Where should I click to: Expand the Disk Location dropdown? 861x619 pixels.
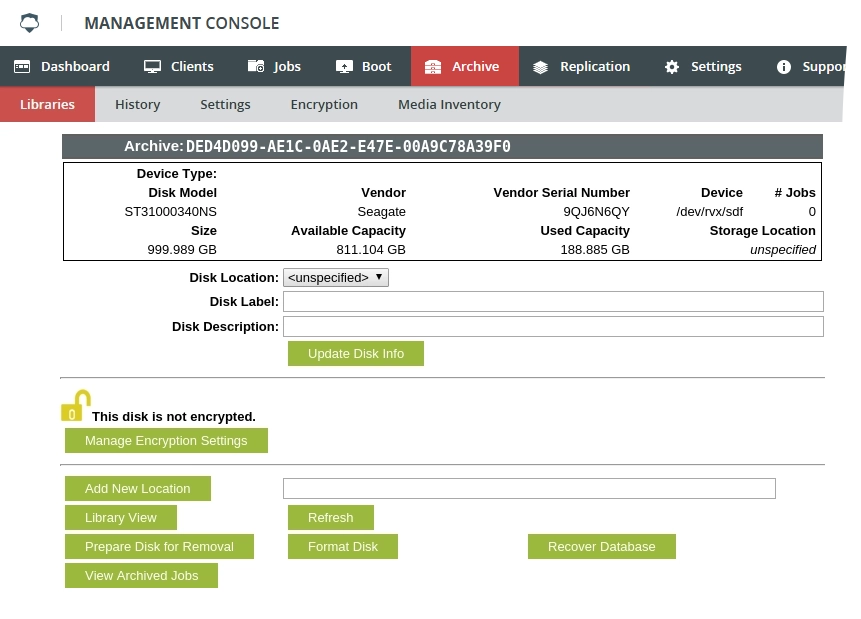(x=336, y=277)
